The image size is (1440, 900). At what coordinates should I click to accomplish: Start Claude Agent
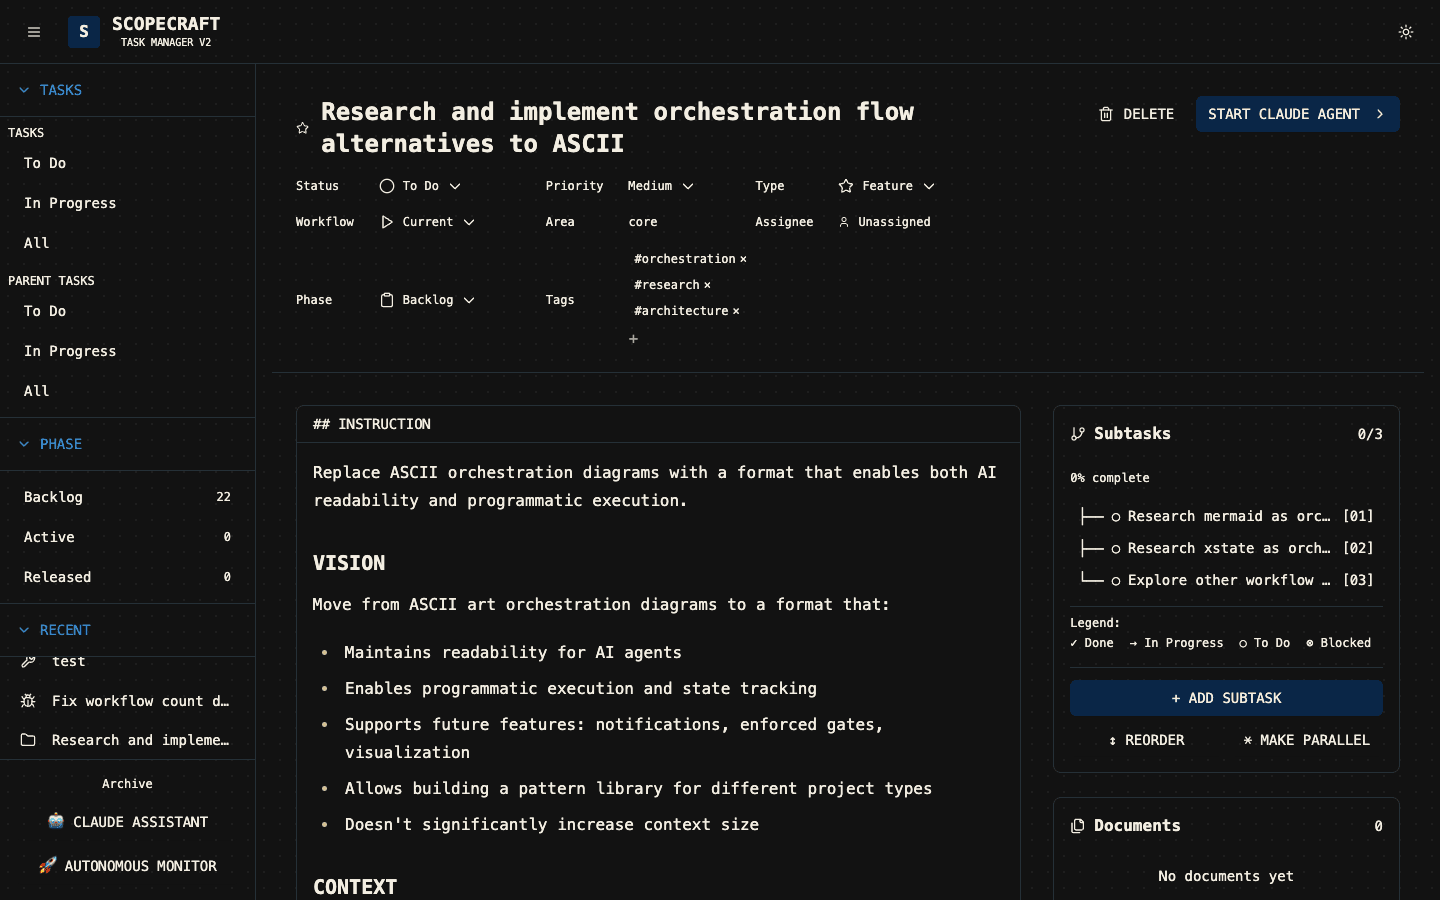1297,114
